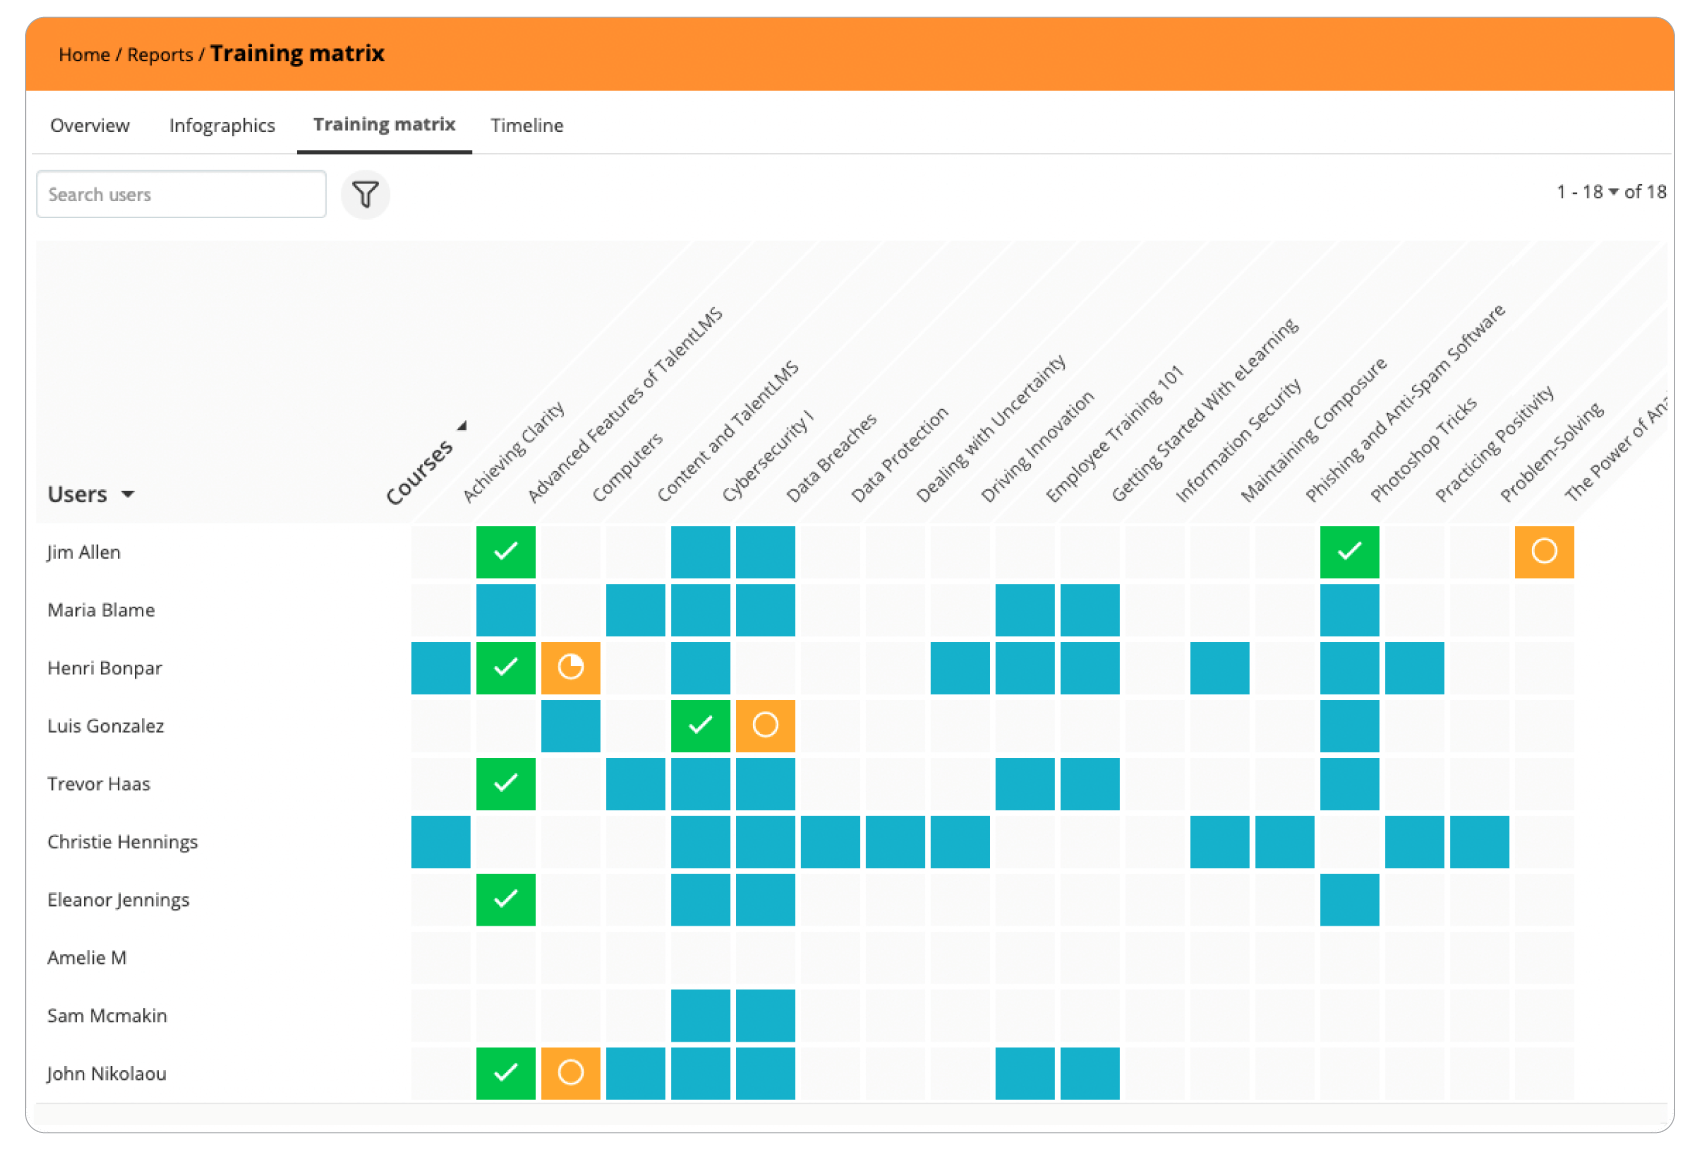Image resolution: width=1700 pixels, height=1150 pixels.
Task: Toggle the Courses column sort arrow
Action: 462,426
